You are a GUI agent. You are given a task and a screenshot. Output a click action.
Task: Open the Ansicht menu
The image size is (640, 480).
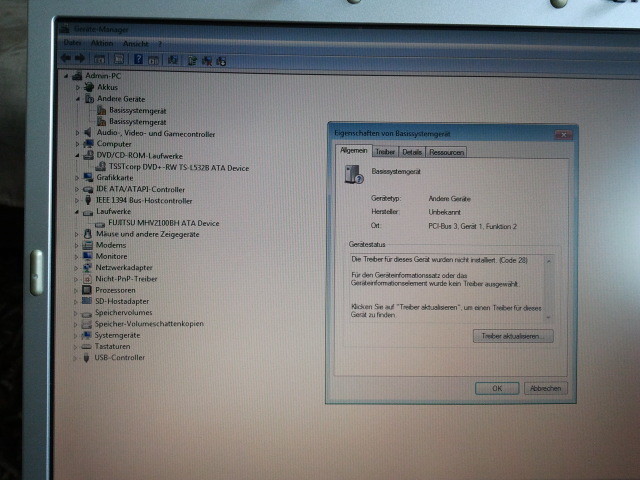(x=136, y=44)
